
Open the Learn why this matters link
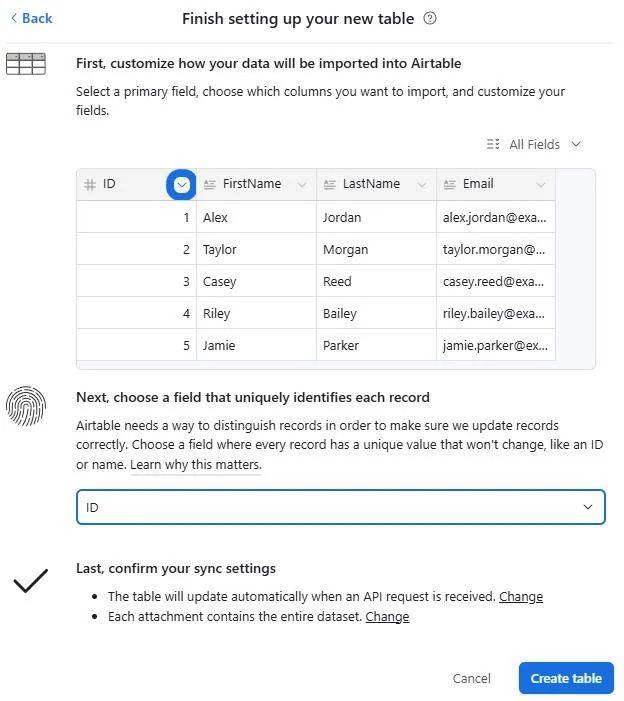point(196,465)
